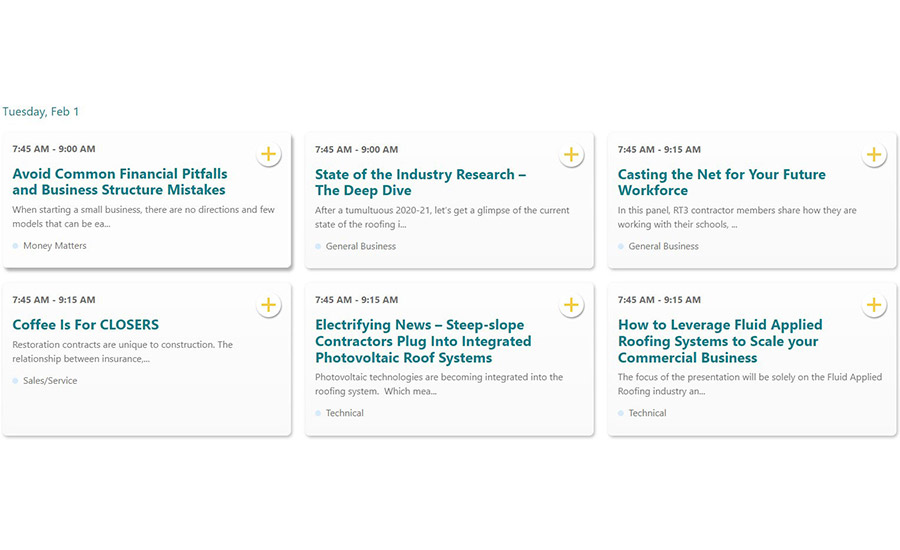Select the Money Matters category tag

point(54,246)
